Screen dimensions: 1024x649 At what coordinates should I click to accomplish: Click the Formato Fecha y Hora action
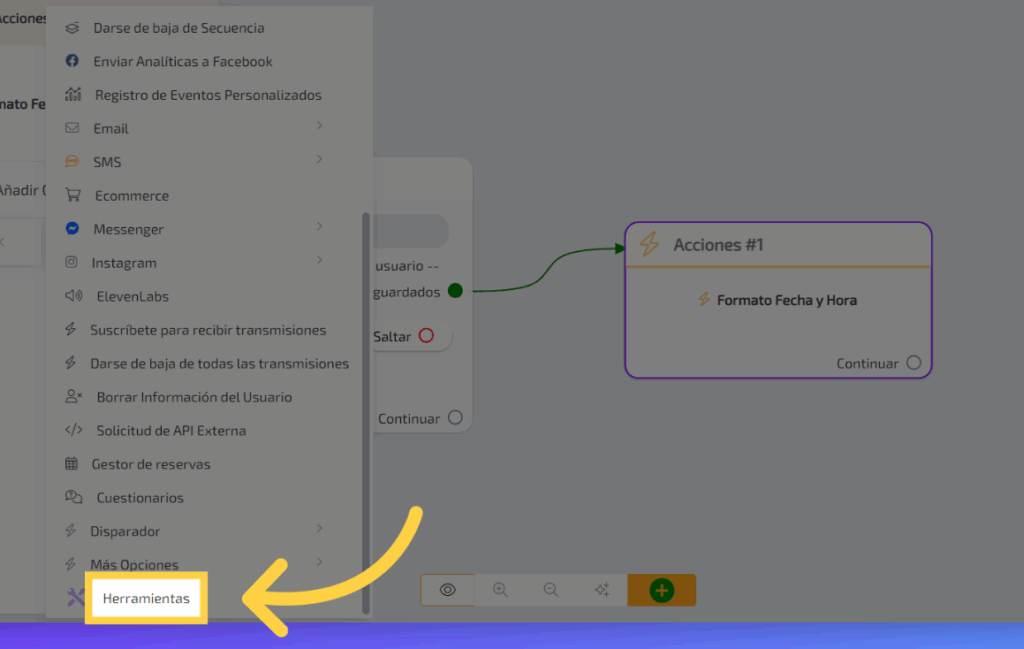777,300
